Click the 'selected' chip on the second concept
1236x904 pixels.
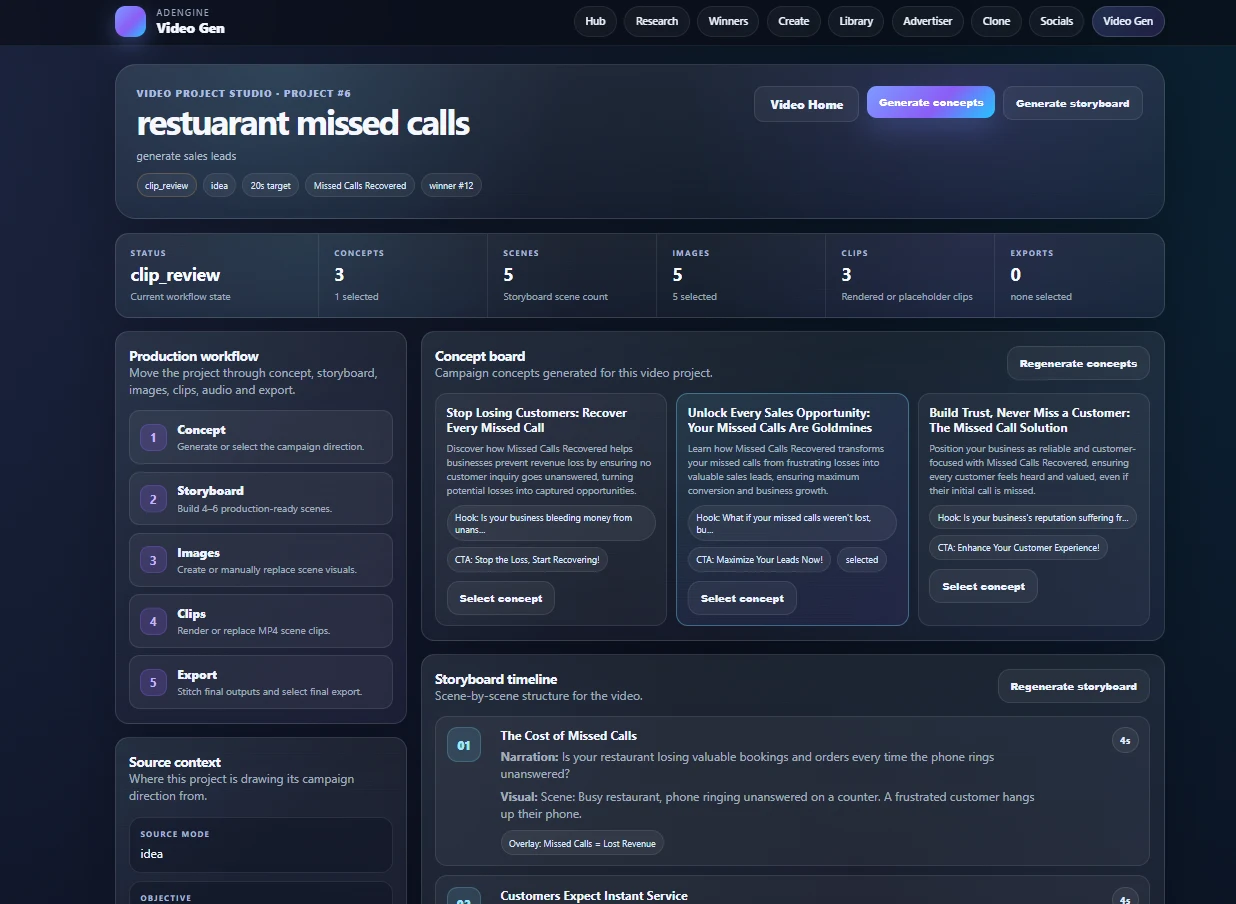tap(862, 559)
